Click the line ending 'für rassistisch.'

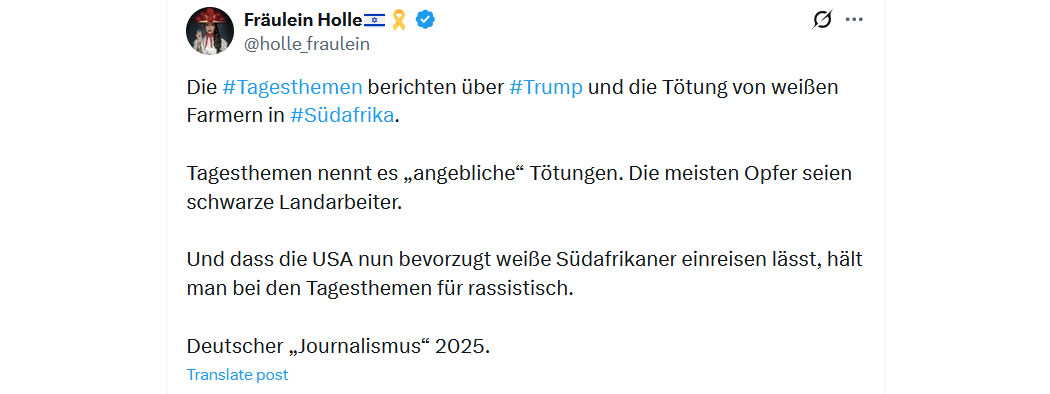coord(380,288)
